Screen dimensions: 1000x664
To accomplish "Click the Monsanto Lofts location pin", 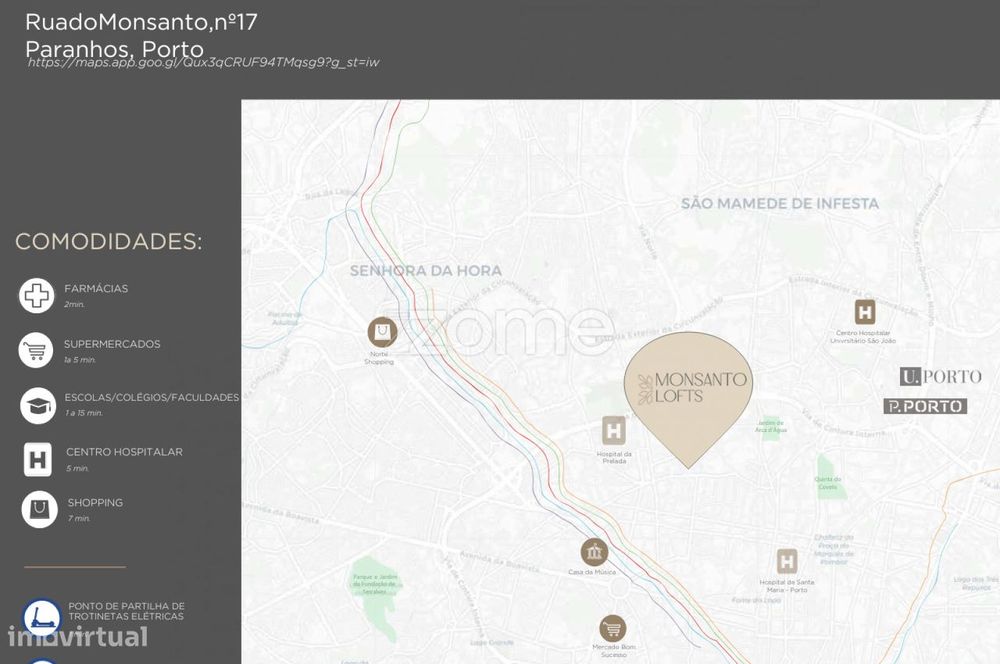I will click(x=688, y=399).
